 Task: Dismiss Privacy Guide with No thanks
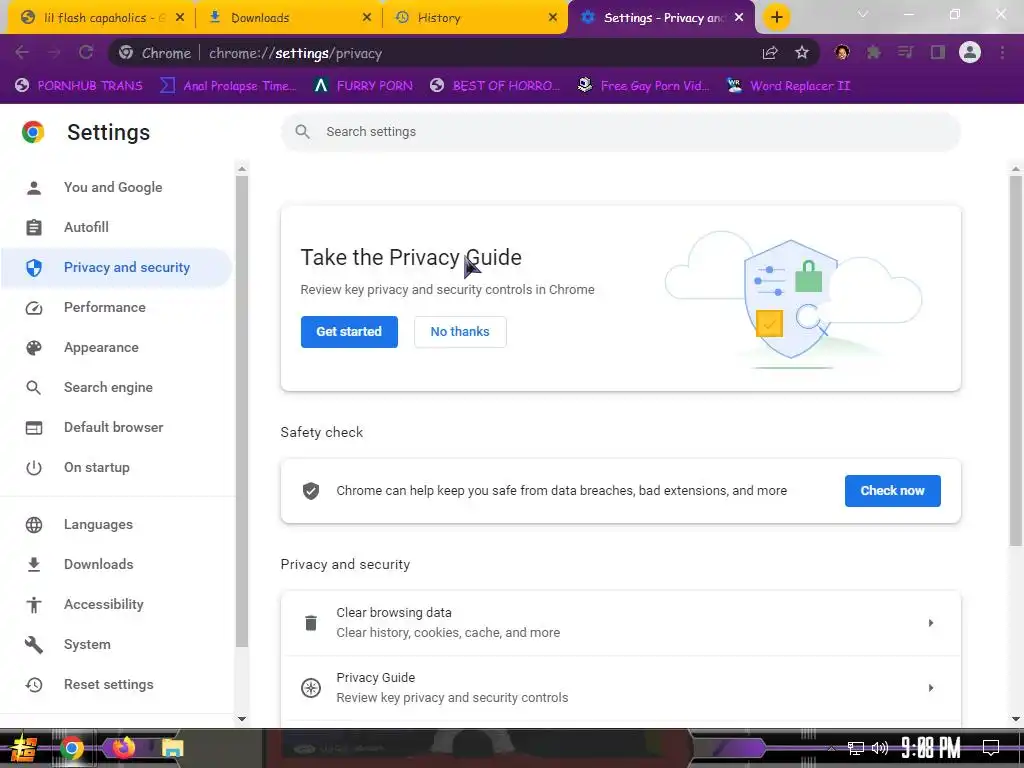460,332
